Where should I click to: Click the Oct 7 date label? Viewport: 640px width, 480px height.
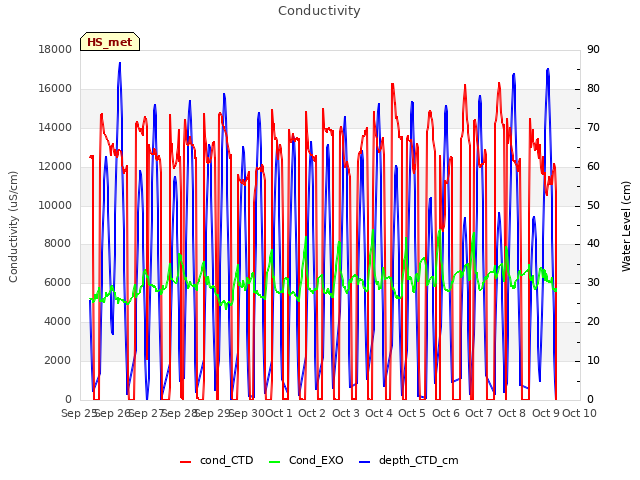[x=479, y=413]
